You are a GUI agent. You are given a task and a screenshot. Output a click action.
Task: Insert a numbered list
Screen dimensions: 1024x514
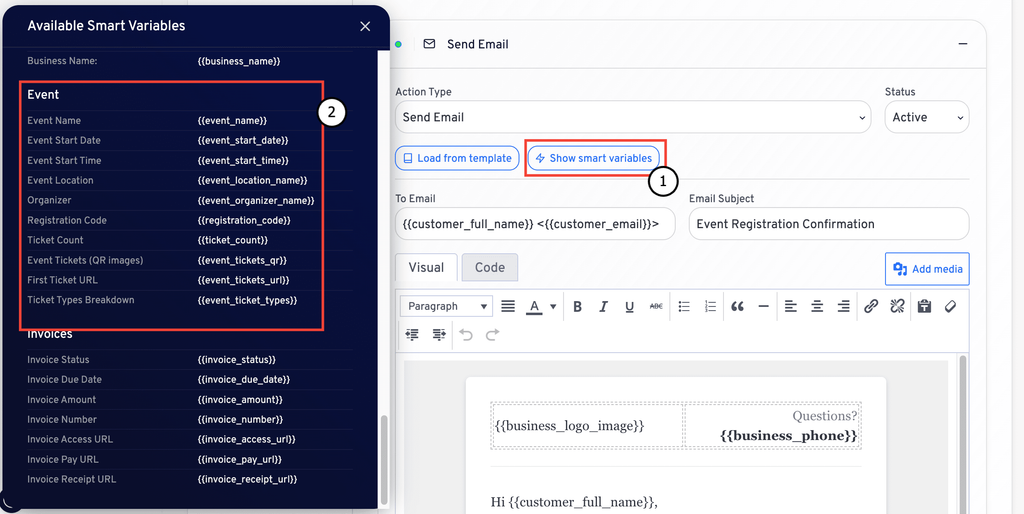(x=711, y=306)
